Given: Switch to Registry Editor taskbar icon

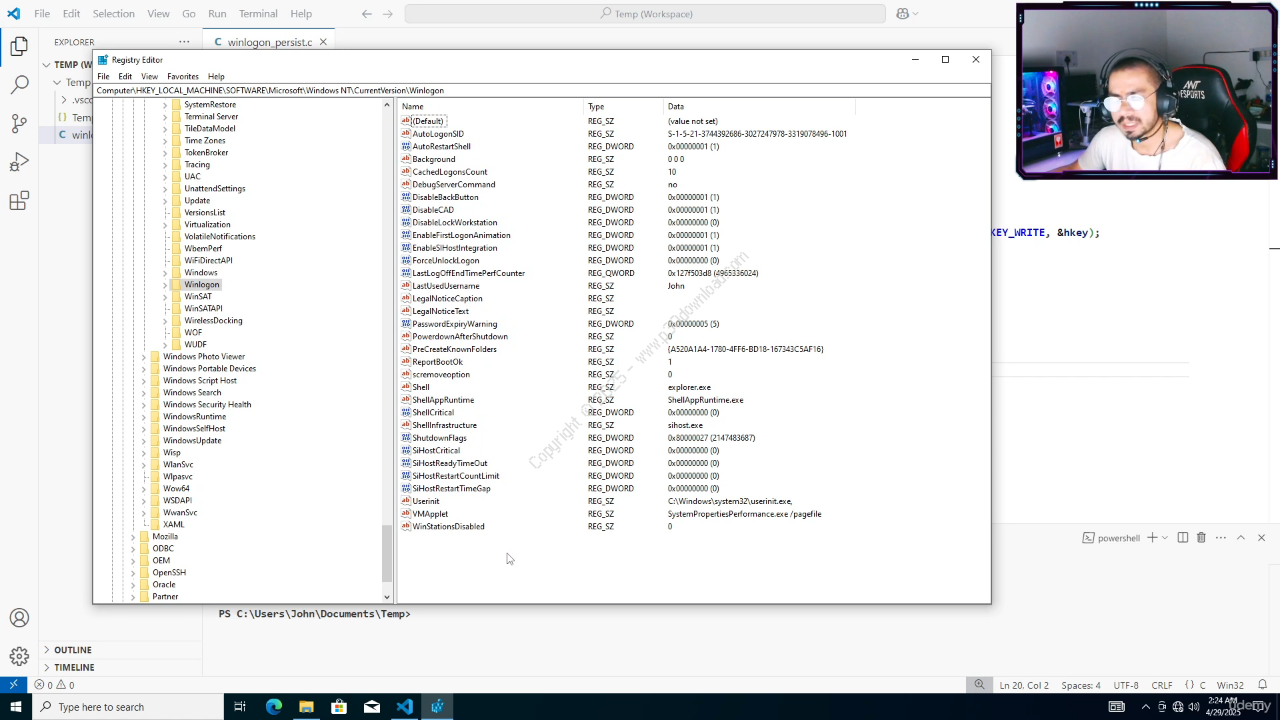Looking at the screenshot, I should click(437, 707).
